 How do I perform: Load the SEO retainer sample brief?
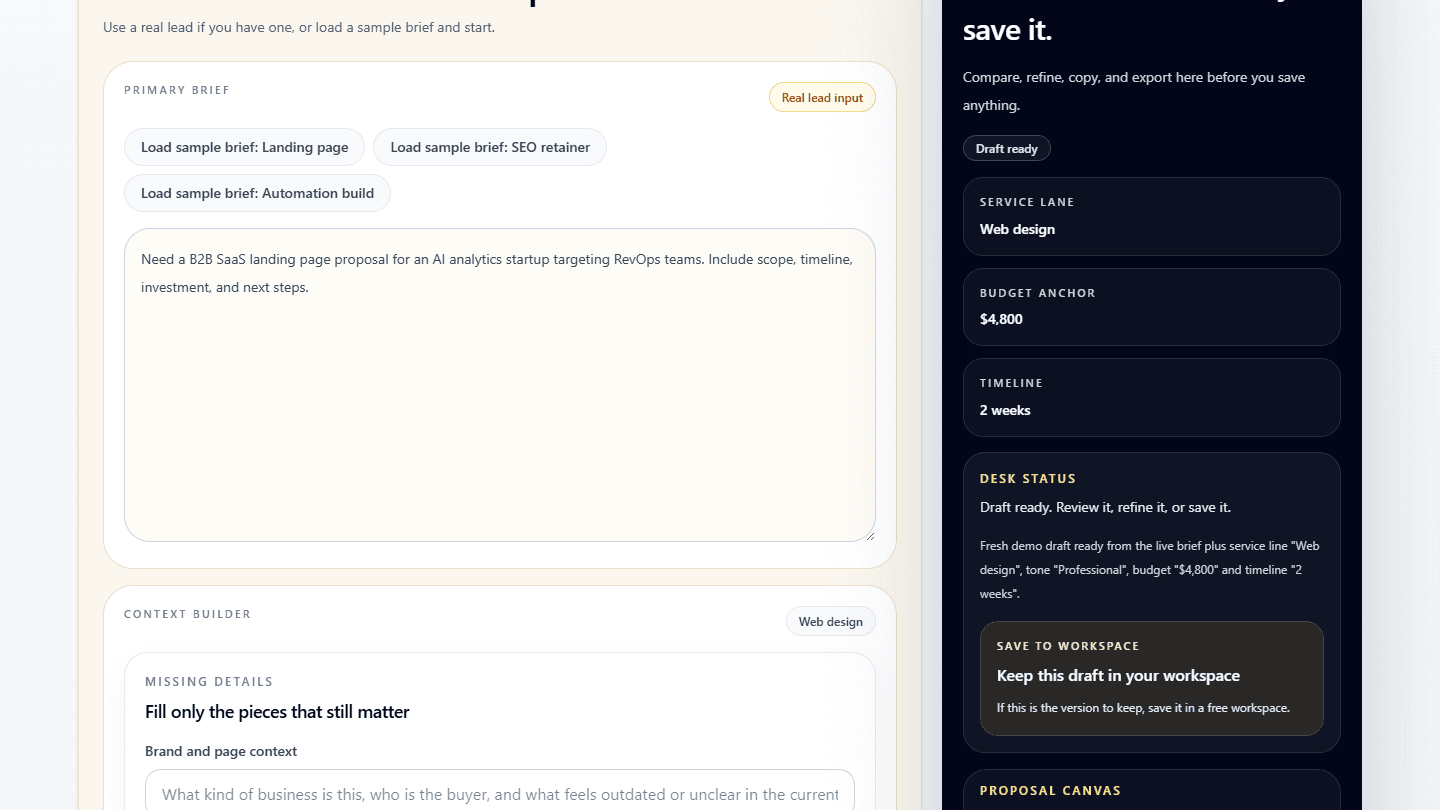click(x=489, y=147)
